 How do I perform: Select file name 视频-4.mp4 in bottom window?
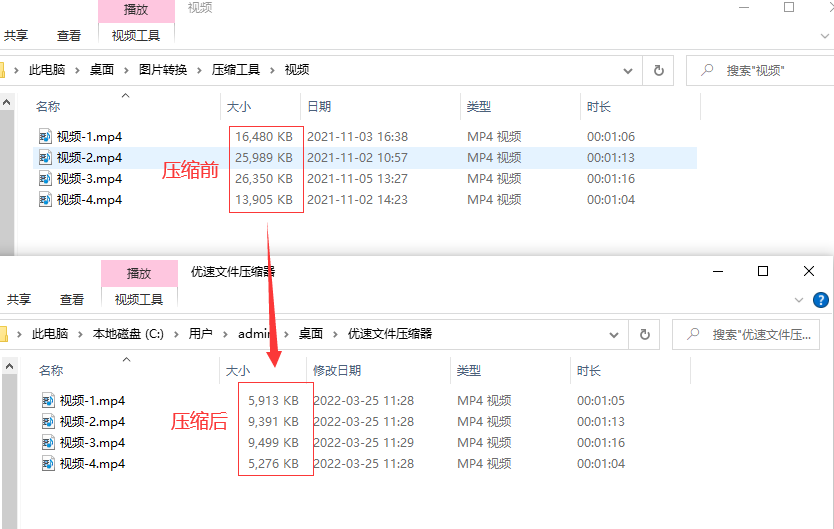(x=93, y=464)
